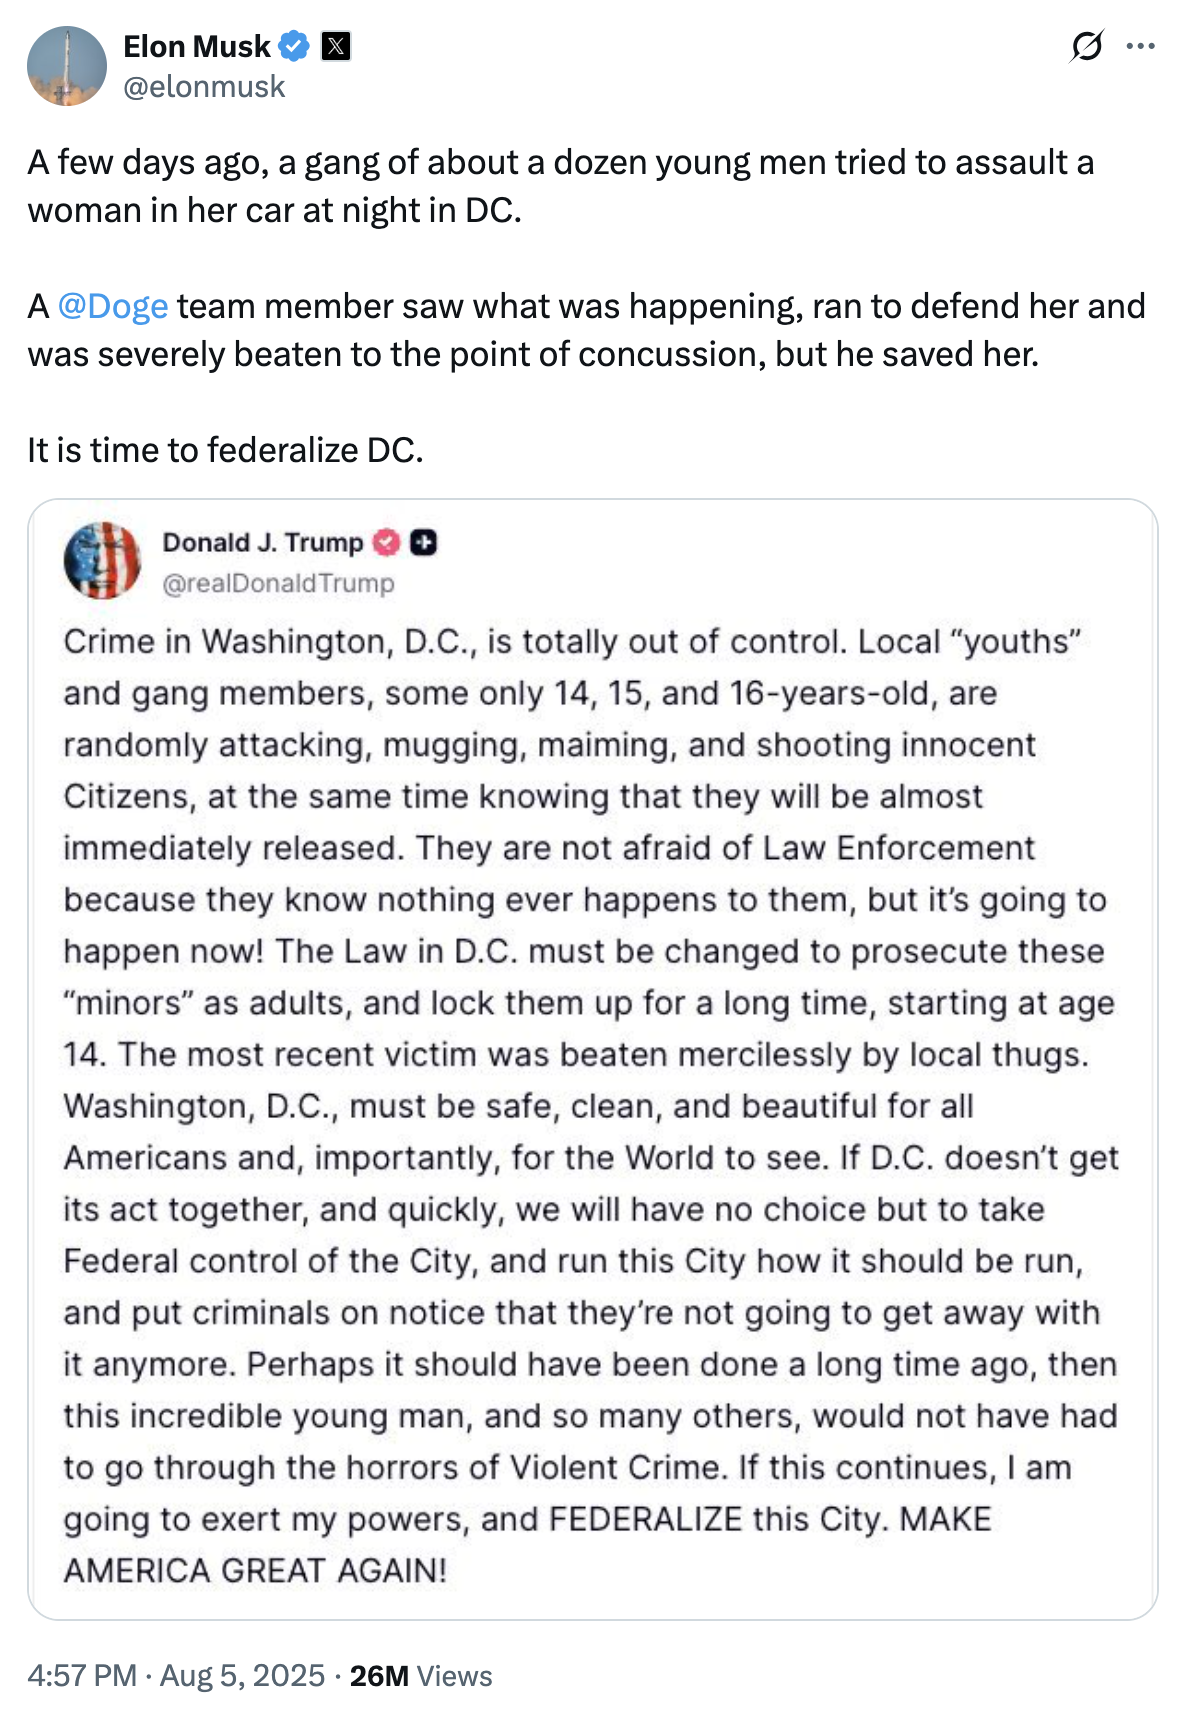Click Trump's pink verification badge
The height and width of the screenshot is (1718, 1184).
click(385, 544)
